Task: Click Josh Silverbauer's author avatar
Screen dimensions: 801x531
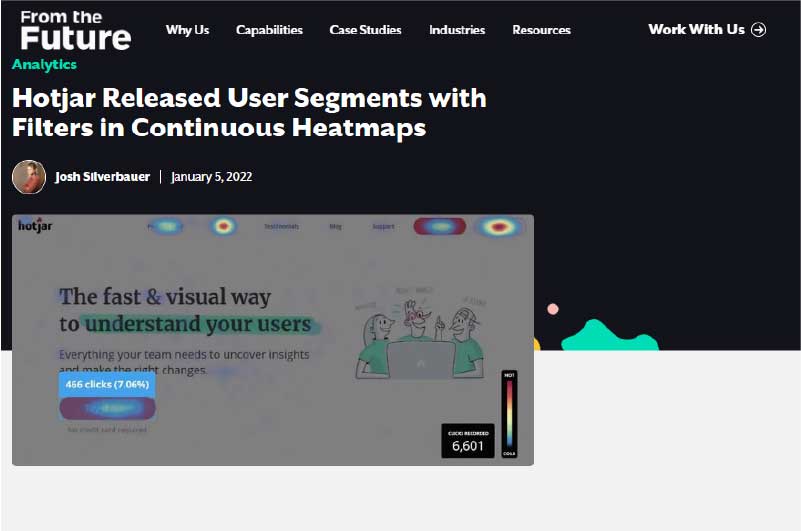Action: [29, 177]
